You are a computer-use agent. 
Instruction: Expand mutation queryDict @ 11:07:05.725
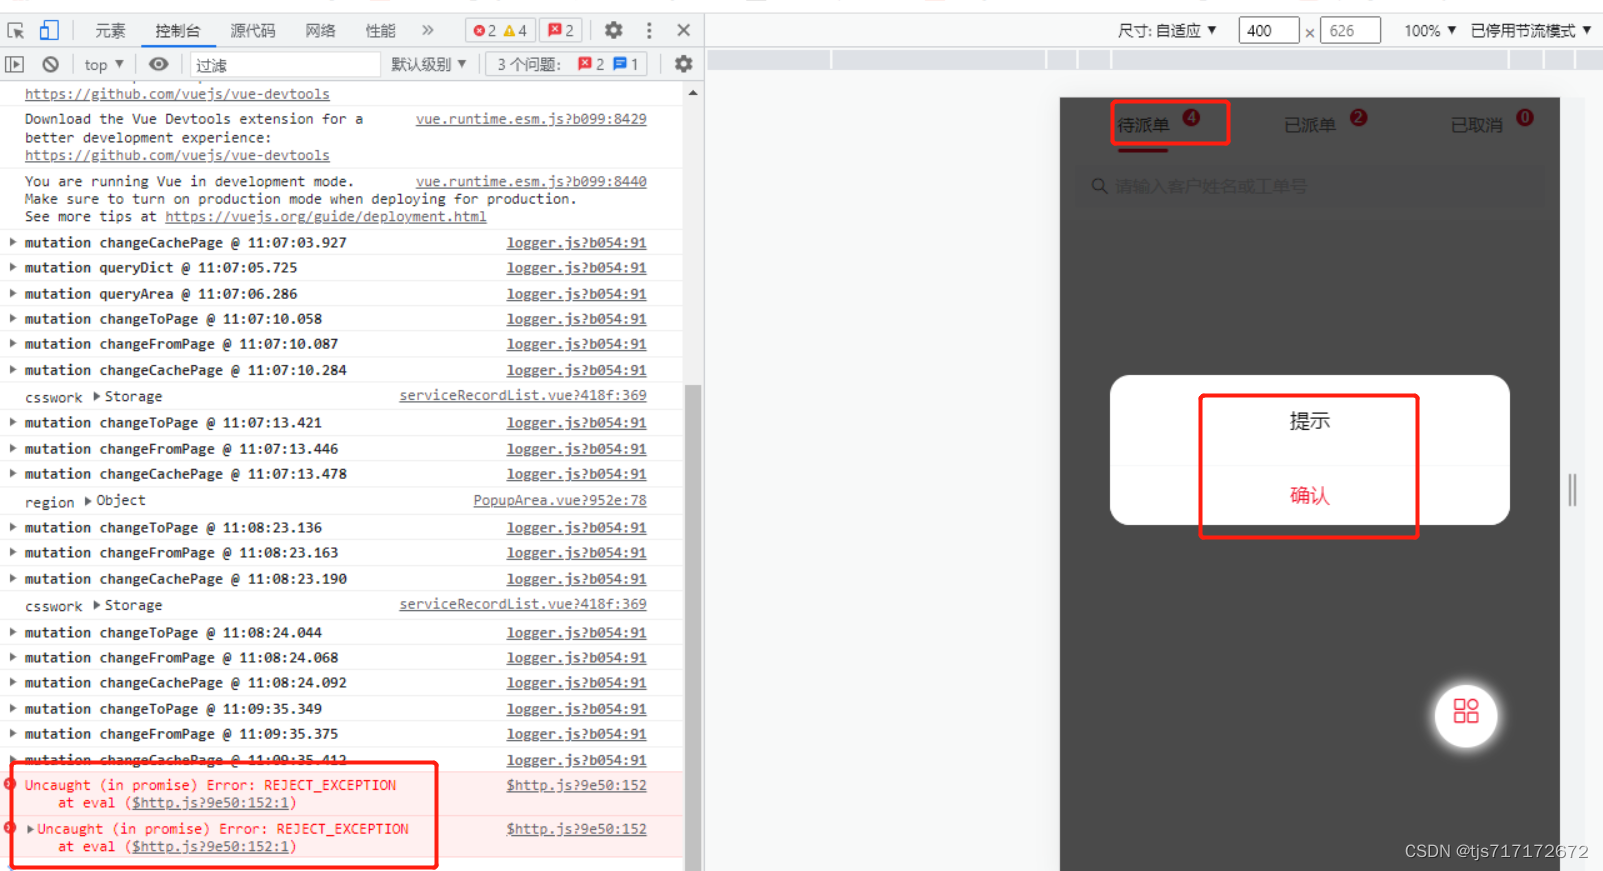click(12, 268)
